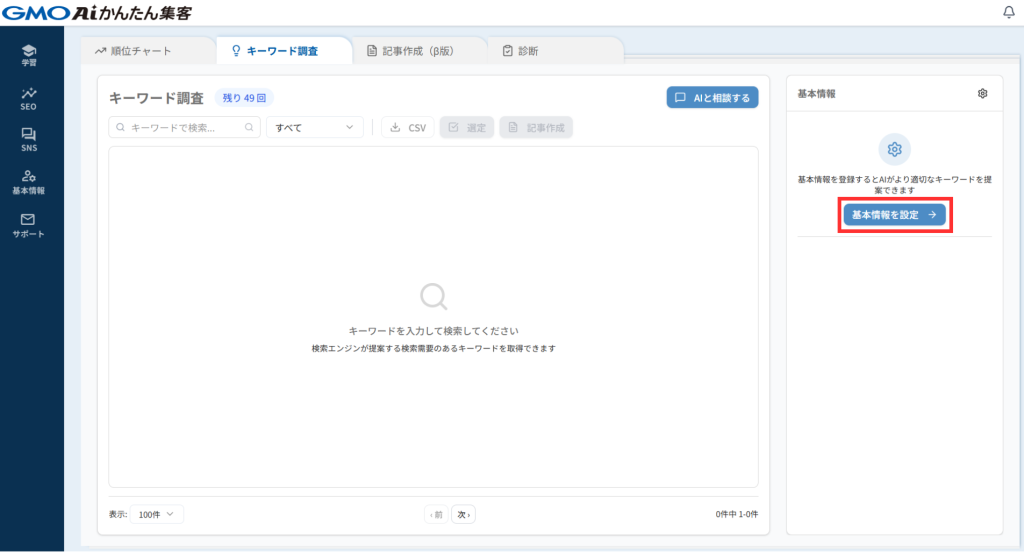The height and width of the screenshot is (552, 1024).
Task: Open サポート mail icon in sidebar
Action: click(x=28, y=225)
